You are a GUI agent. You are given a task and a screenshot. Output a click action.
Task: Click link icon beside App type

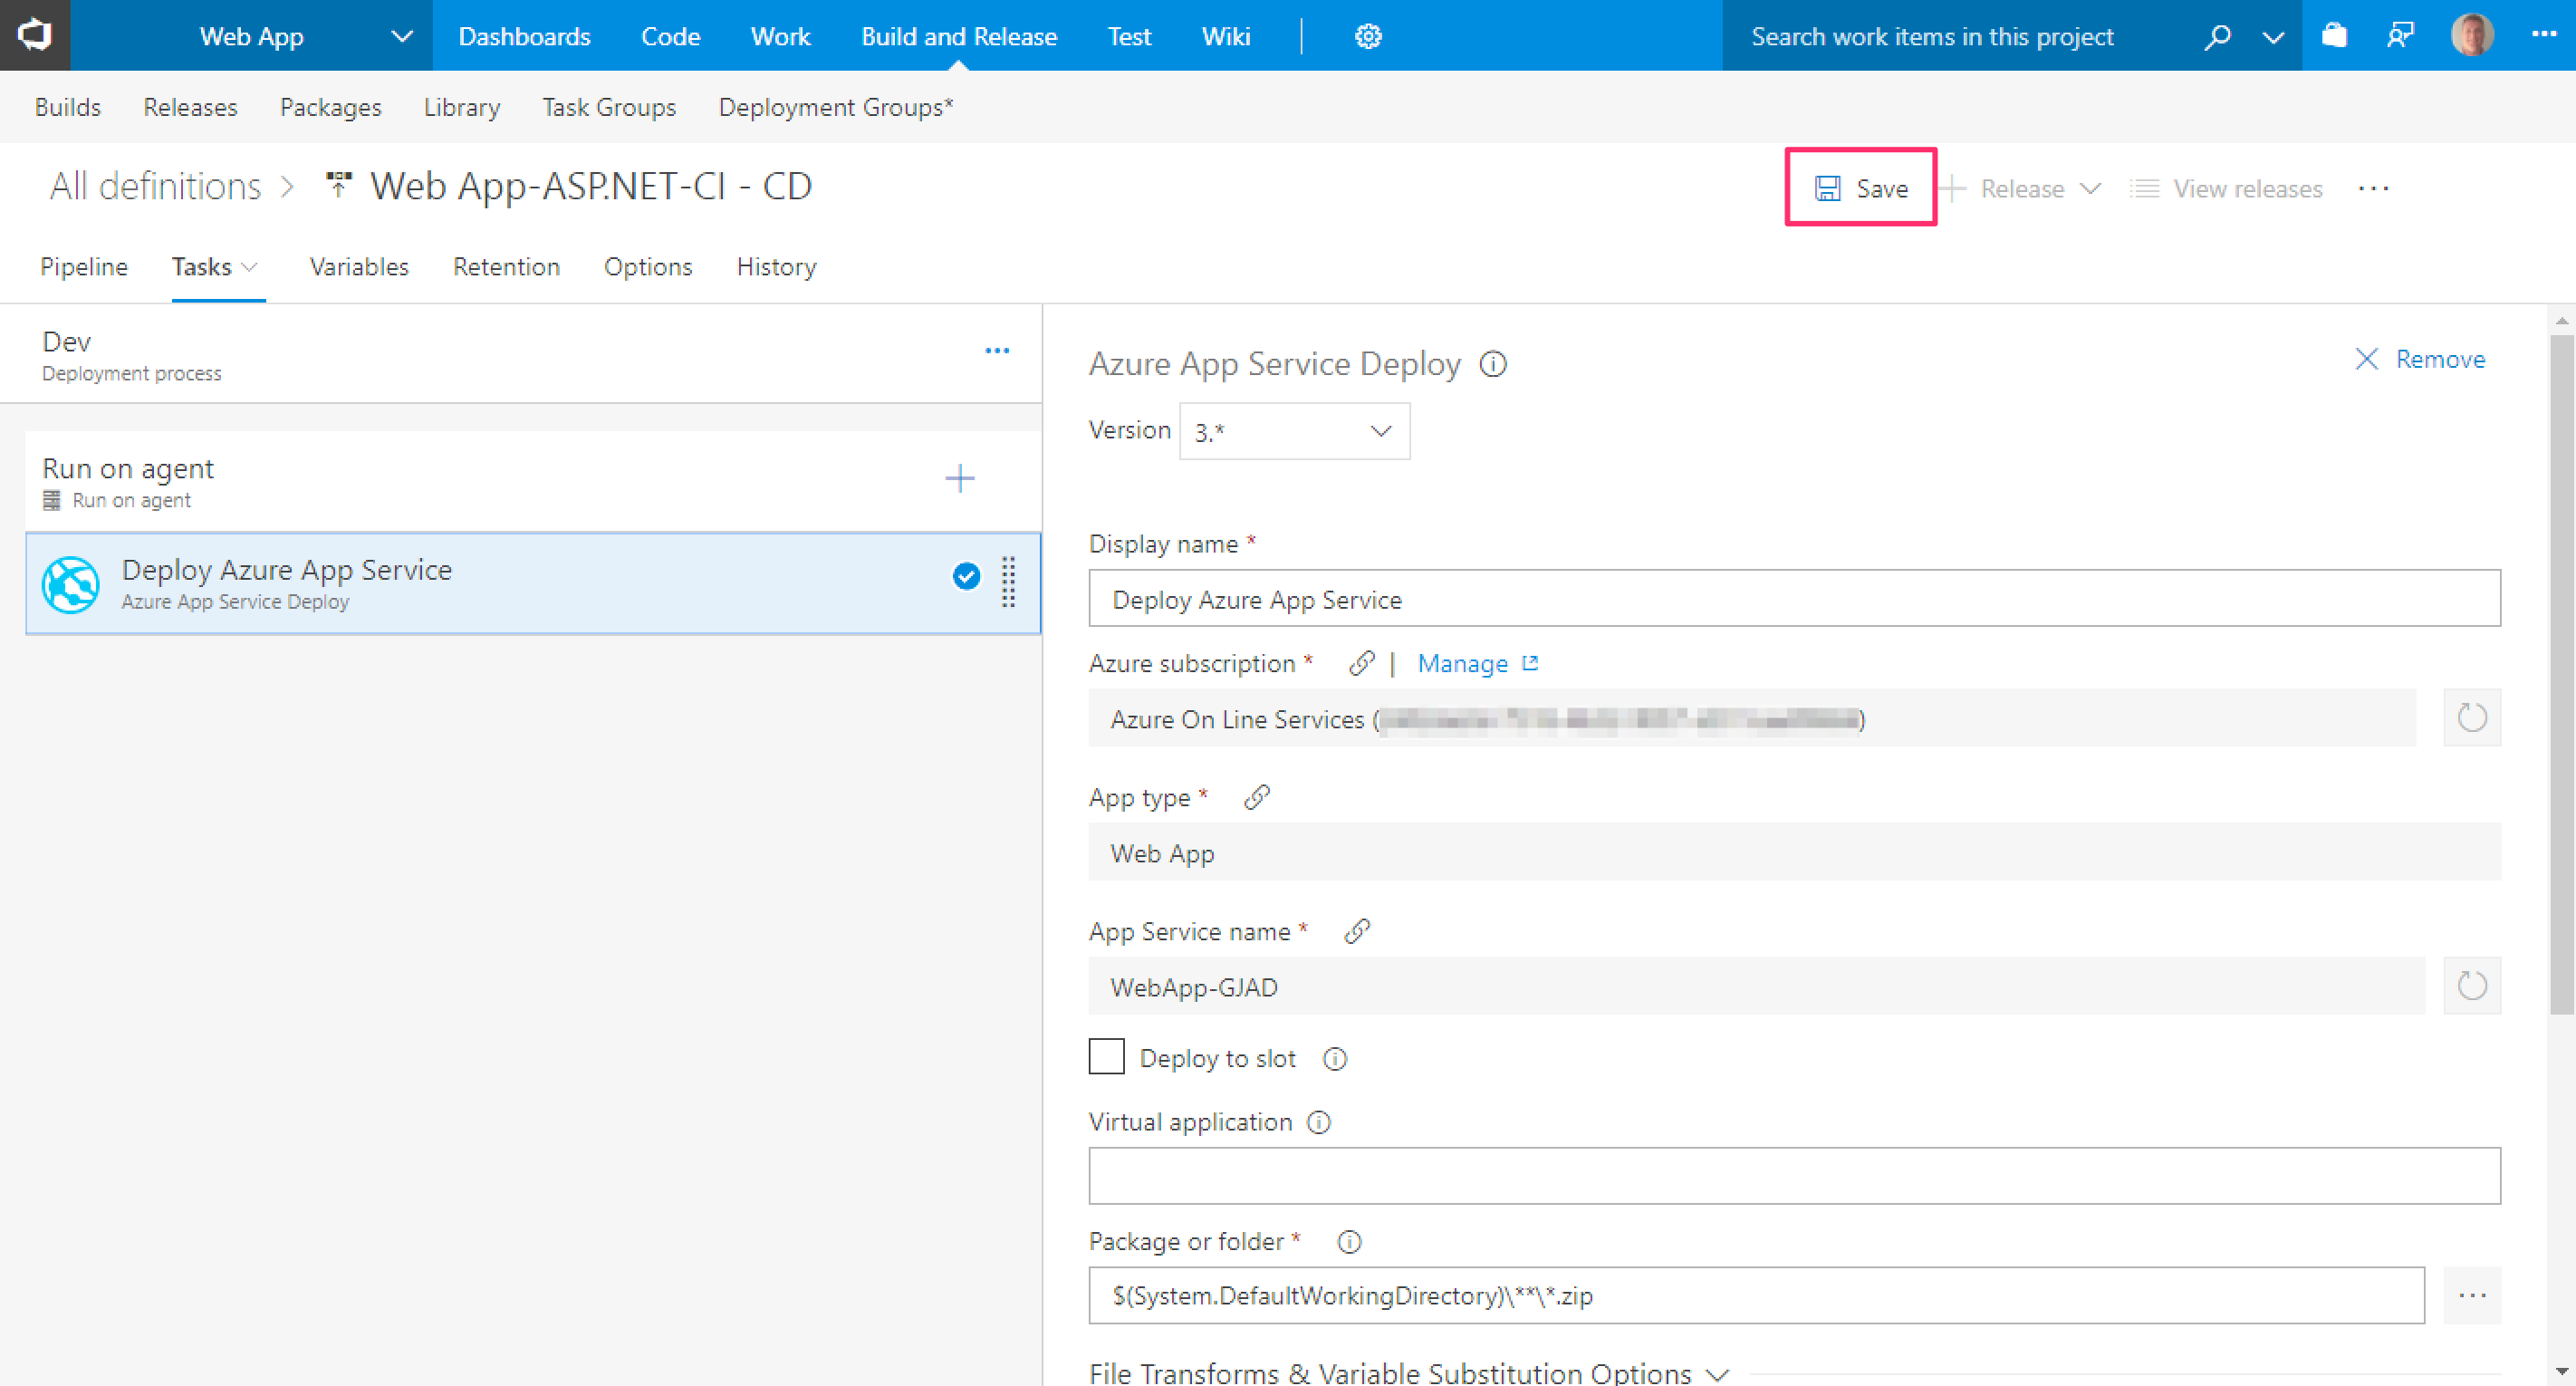(x=1256, y=797)
